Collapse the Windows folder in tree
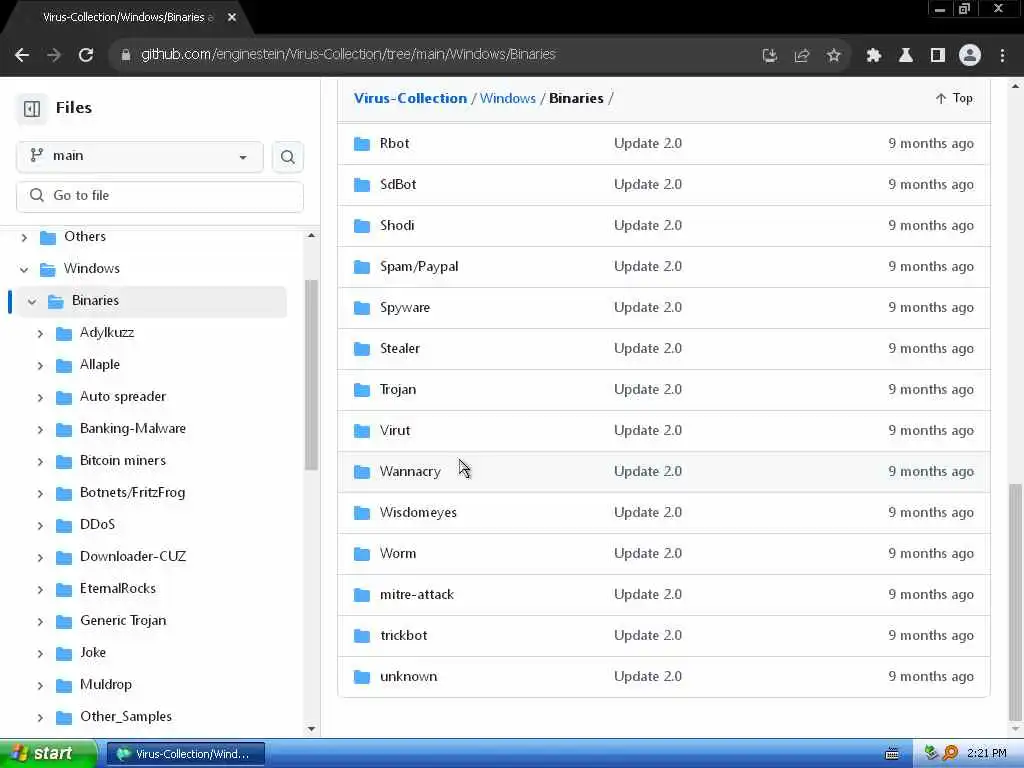Screen dimensions: 1024x768 pyautogui.click(x=24, y=269)
